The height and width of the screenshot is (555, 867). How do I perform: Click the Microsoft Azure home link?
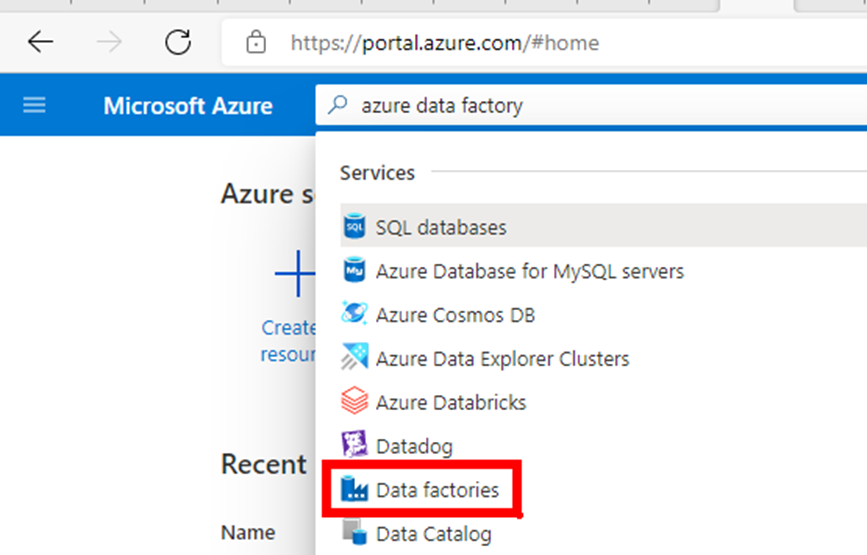coord(188,106)
